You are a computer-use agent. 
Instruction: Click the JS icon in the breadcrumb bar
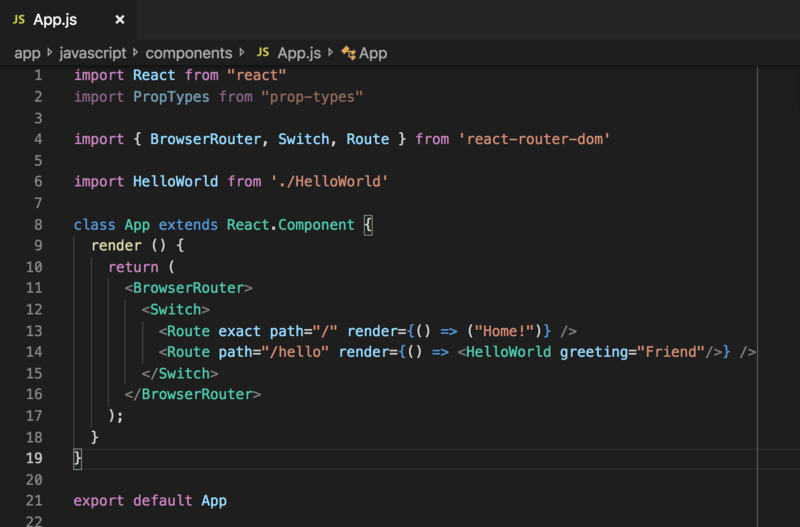tap(263, 53)
